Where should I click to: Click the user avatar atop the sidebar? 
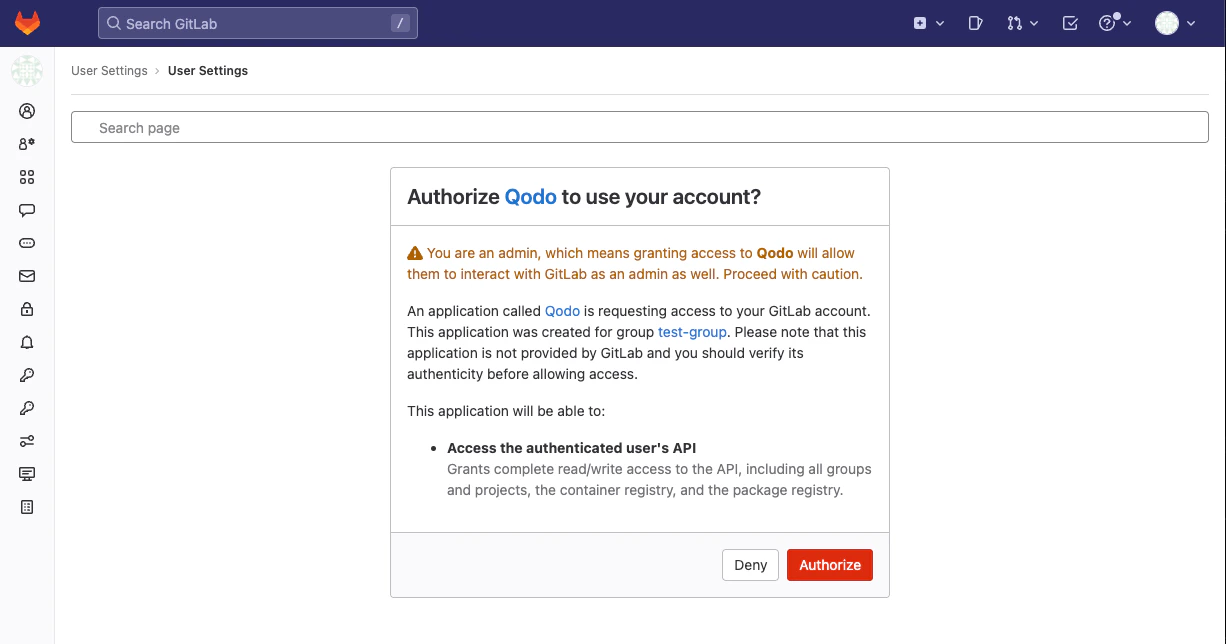point(27,71)
